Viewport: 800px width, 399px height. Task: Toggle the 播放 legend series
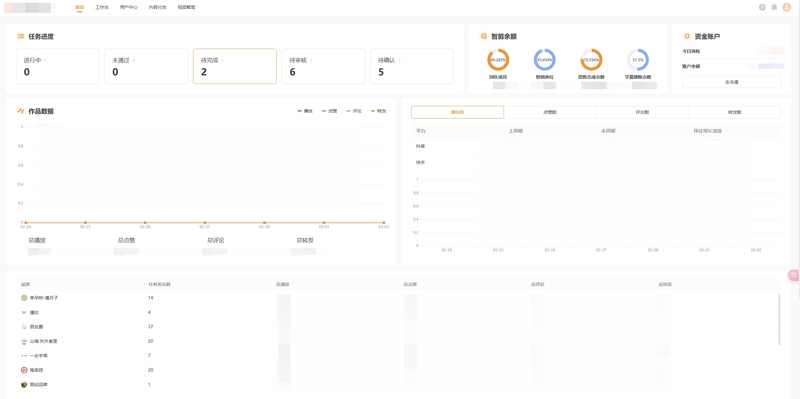coord(305,111)
